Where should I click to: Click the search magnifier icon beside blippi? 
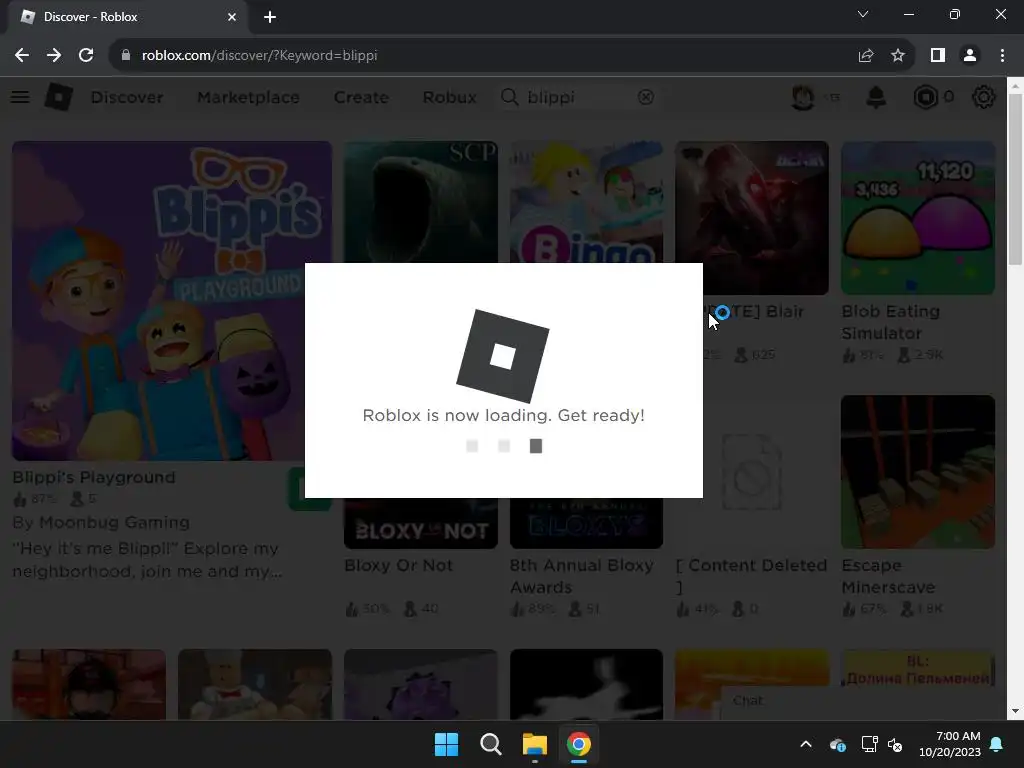pos(509,97)
